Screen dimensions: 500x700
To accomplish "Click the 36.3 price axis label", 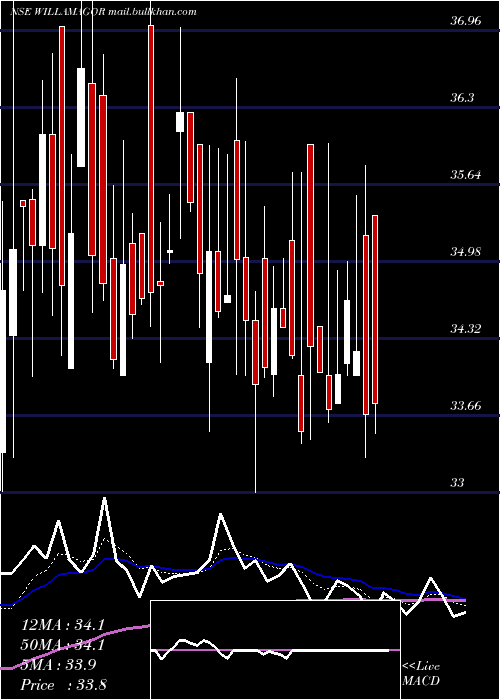I will pos(462,98).
